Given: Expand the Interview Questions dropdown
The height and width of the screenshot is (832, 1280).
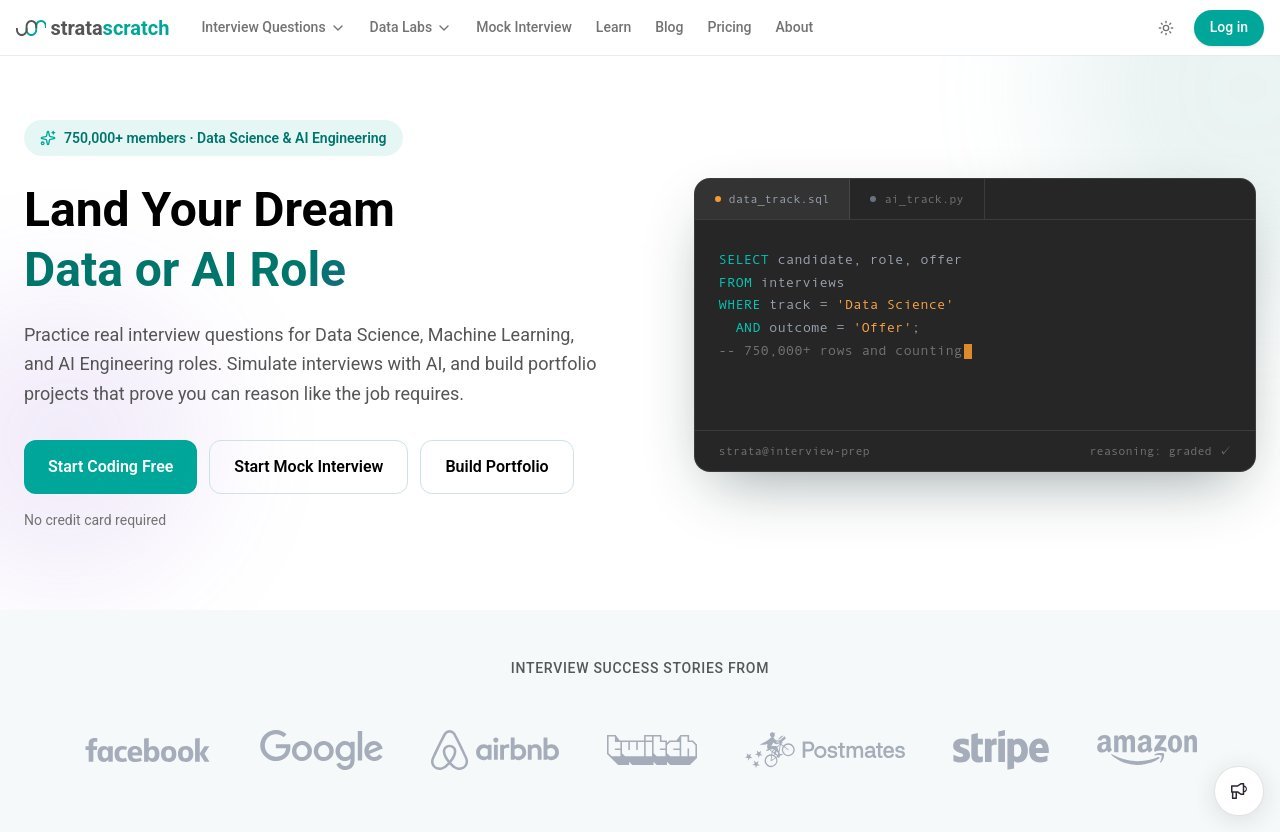Looking at the screenshot, I should click(x=273, y=27).
